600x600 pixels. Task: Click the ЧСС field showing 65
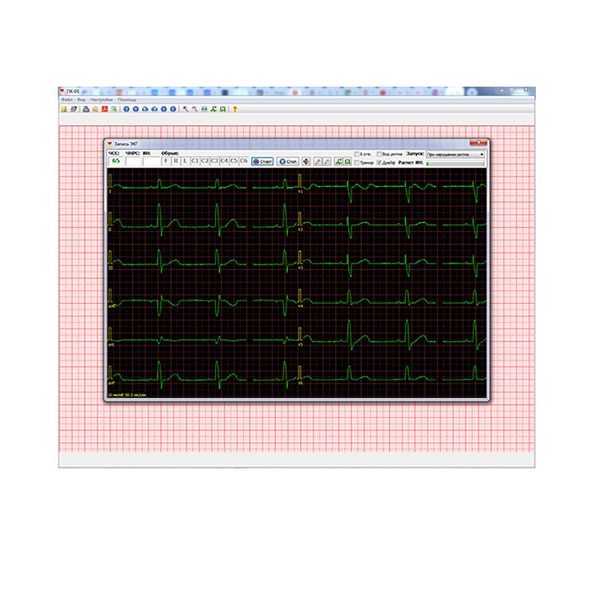tap(116, 161)
